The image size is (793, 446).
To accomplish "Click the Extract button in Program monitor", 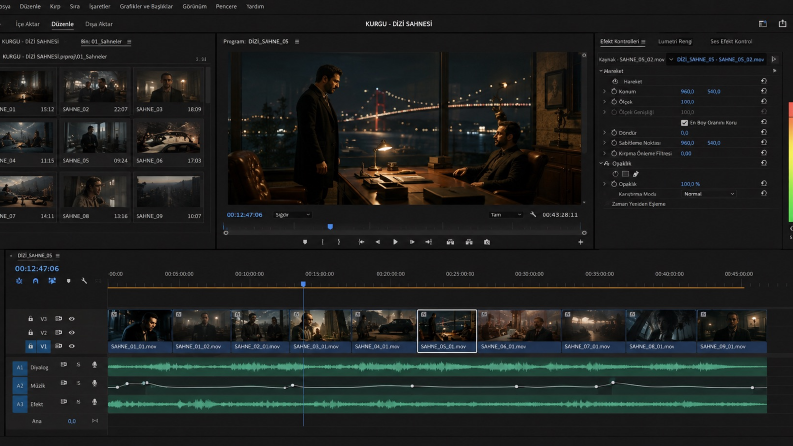I will coord(469,242).
